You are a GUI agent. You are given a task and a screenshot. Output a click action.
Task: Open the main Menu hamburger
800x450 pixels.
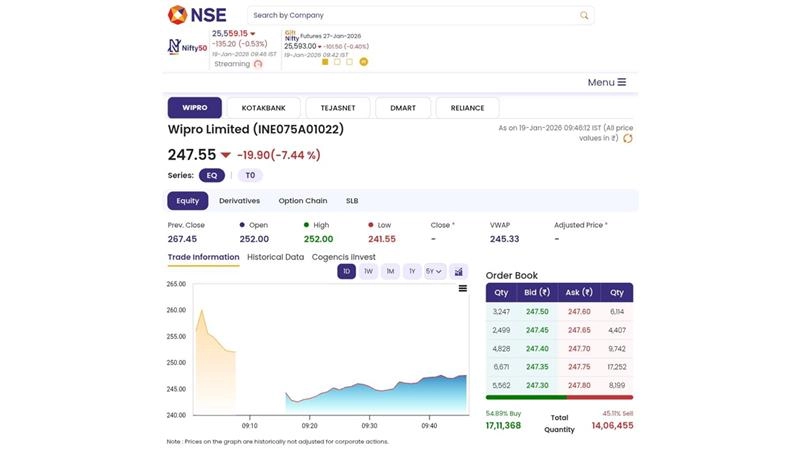[x=607, y=82]
